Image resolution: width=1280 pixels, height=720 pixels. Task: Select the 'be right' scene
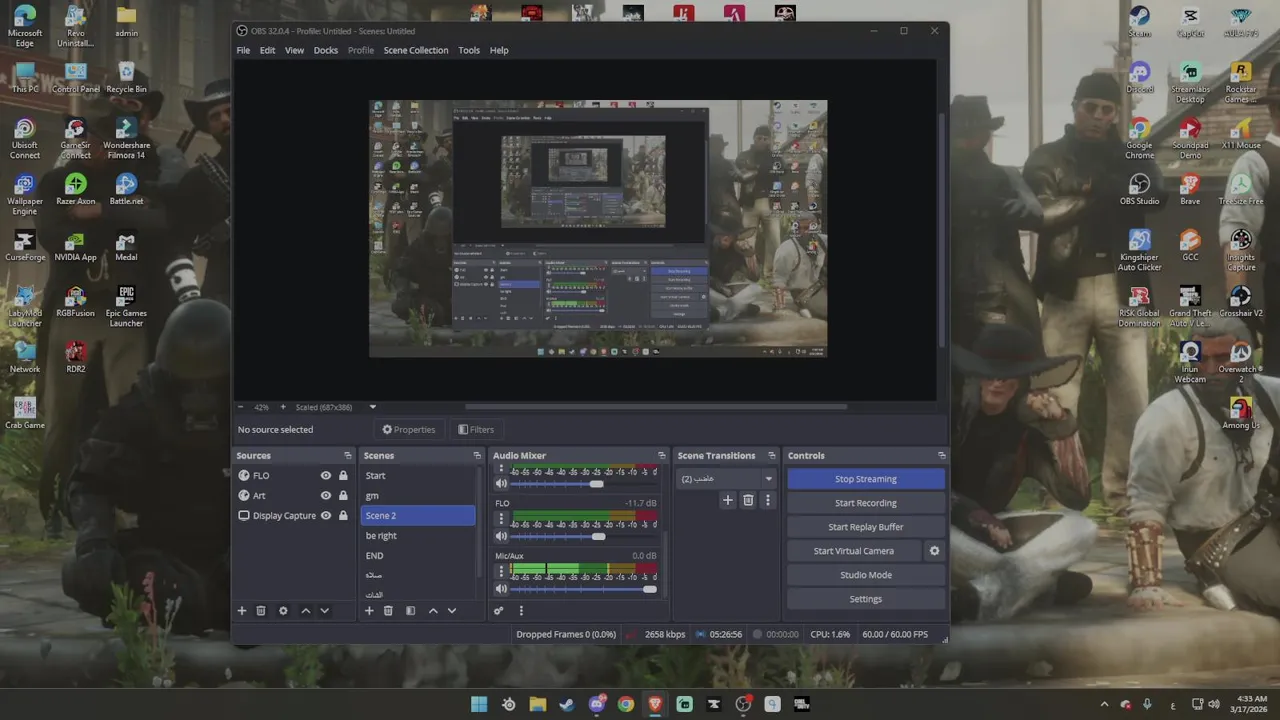[x=418, y=536]
